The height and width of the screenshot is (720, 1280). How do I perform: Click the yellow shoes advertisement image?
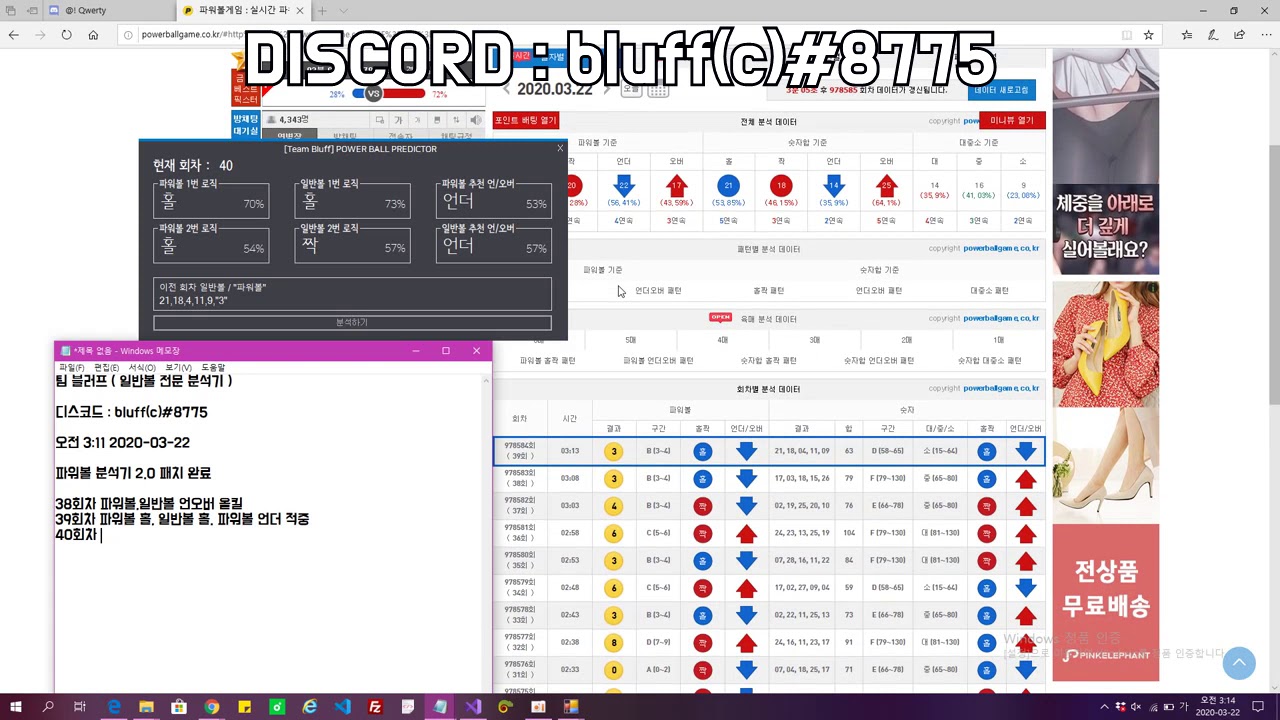1105,344
